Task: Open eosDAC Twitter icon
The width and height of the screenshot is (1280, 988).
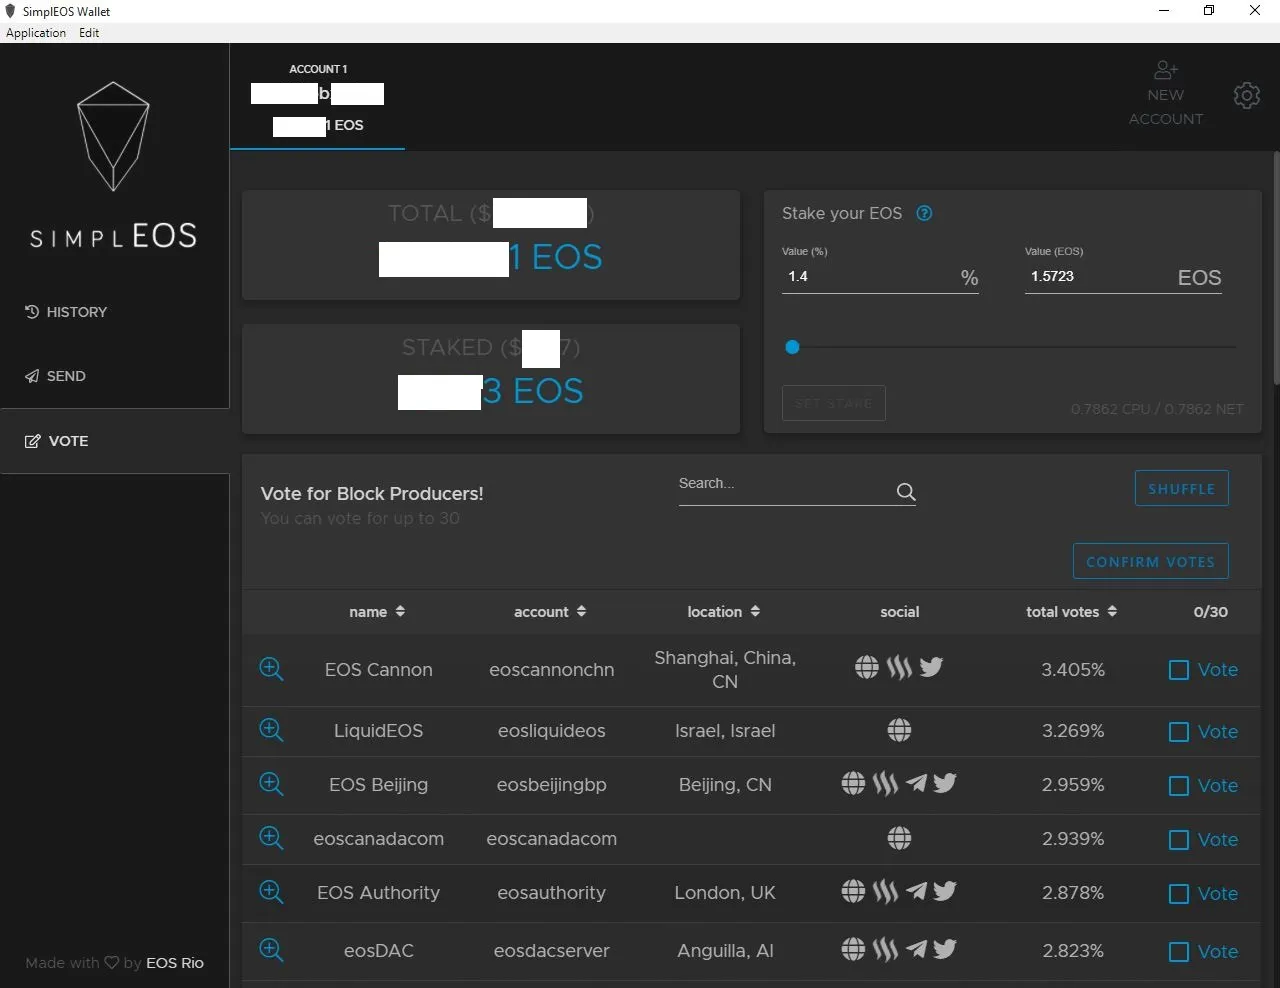Action: (945, 948)
